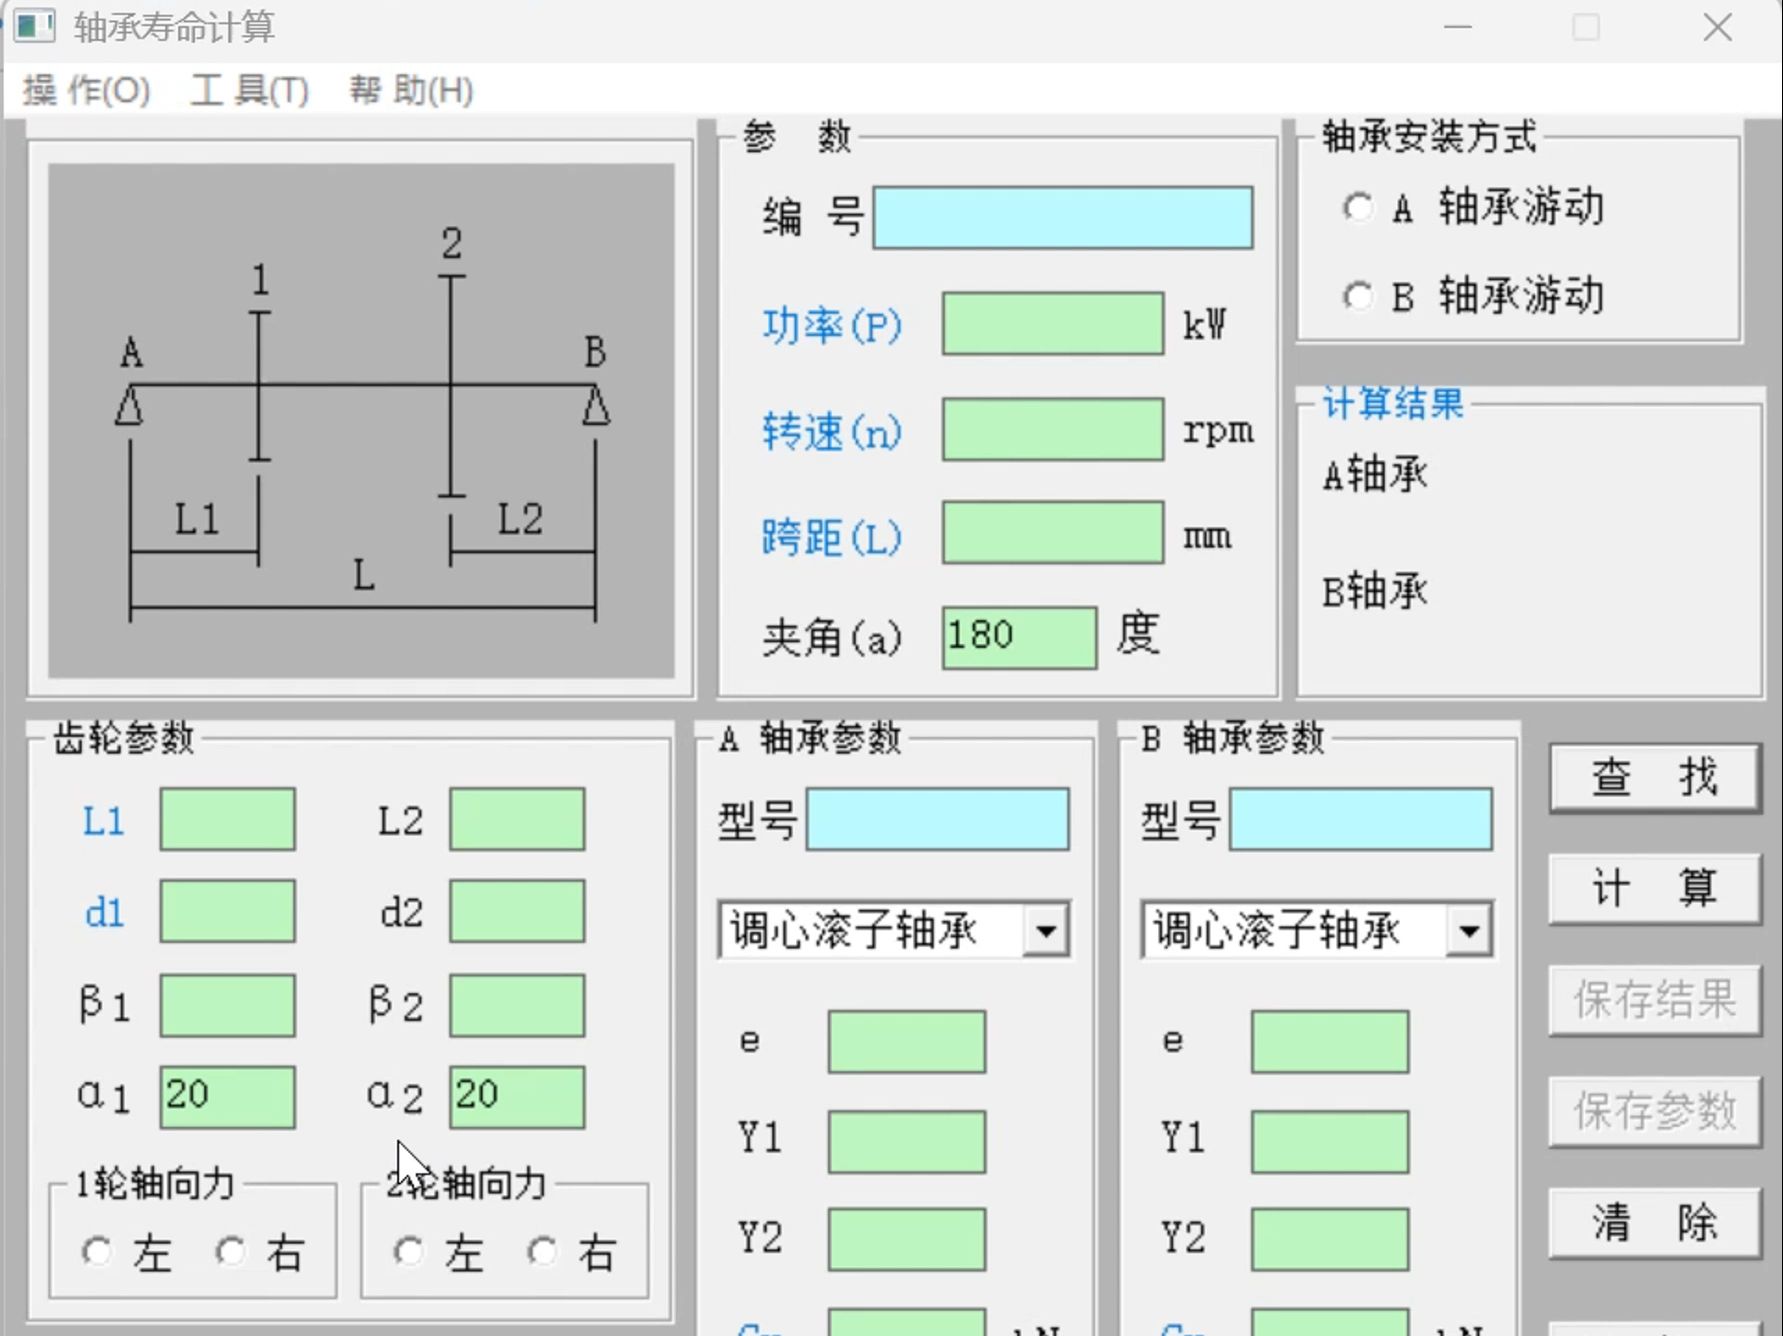Expand the B 轴承参数 bearing type dropdown
This screenshot has height=1336, width=1783.
point(1469,932)
